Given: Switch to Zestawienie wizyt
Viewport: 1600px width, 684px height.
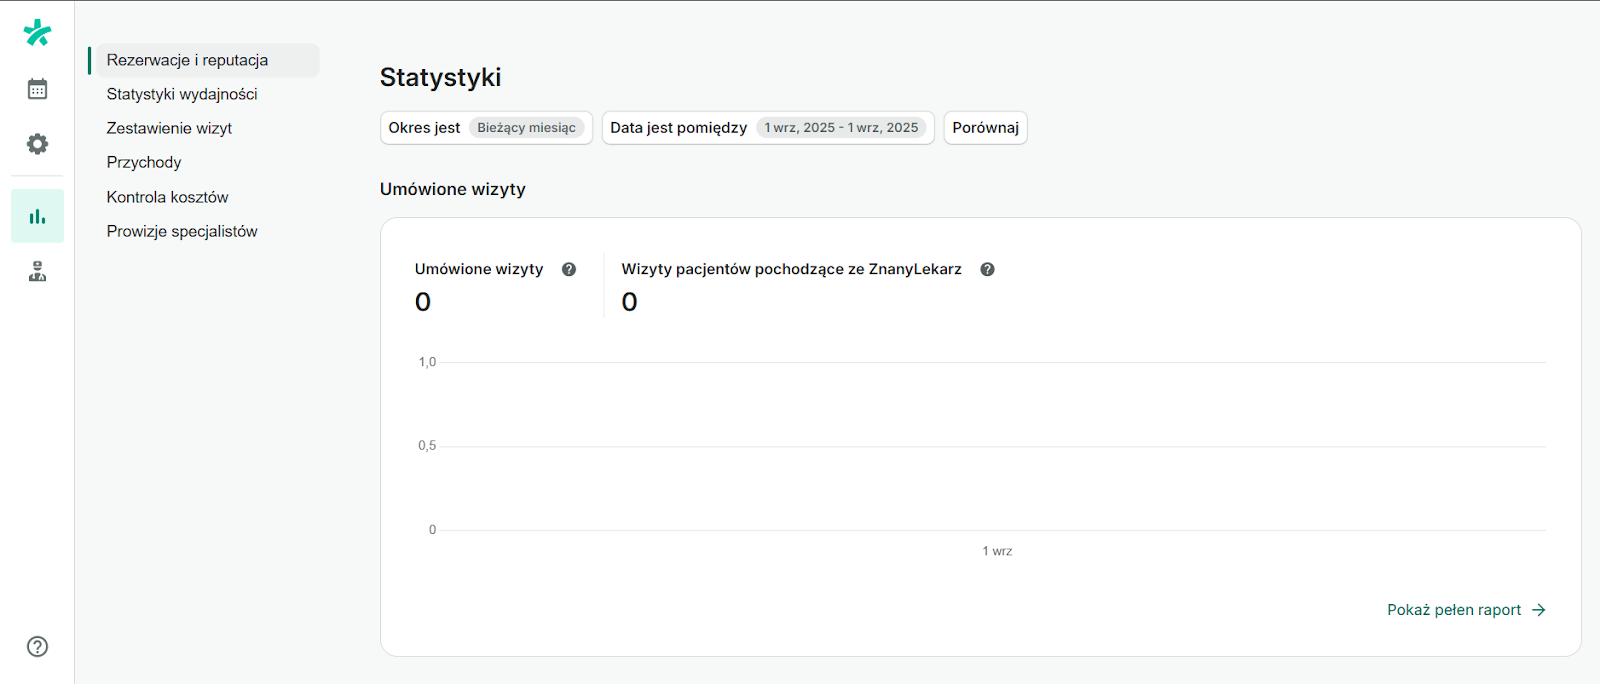Looking at the screenshot, I should click(169, 127).
